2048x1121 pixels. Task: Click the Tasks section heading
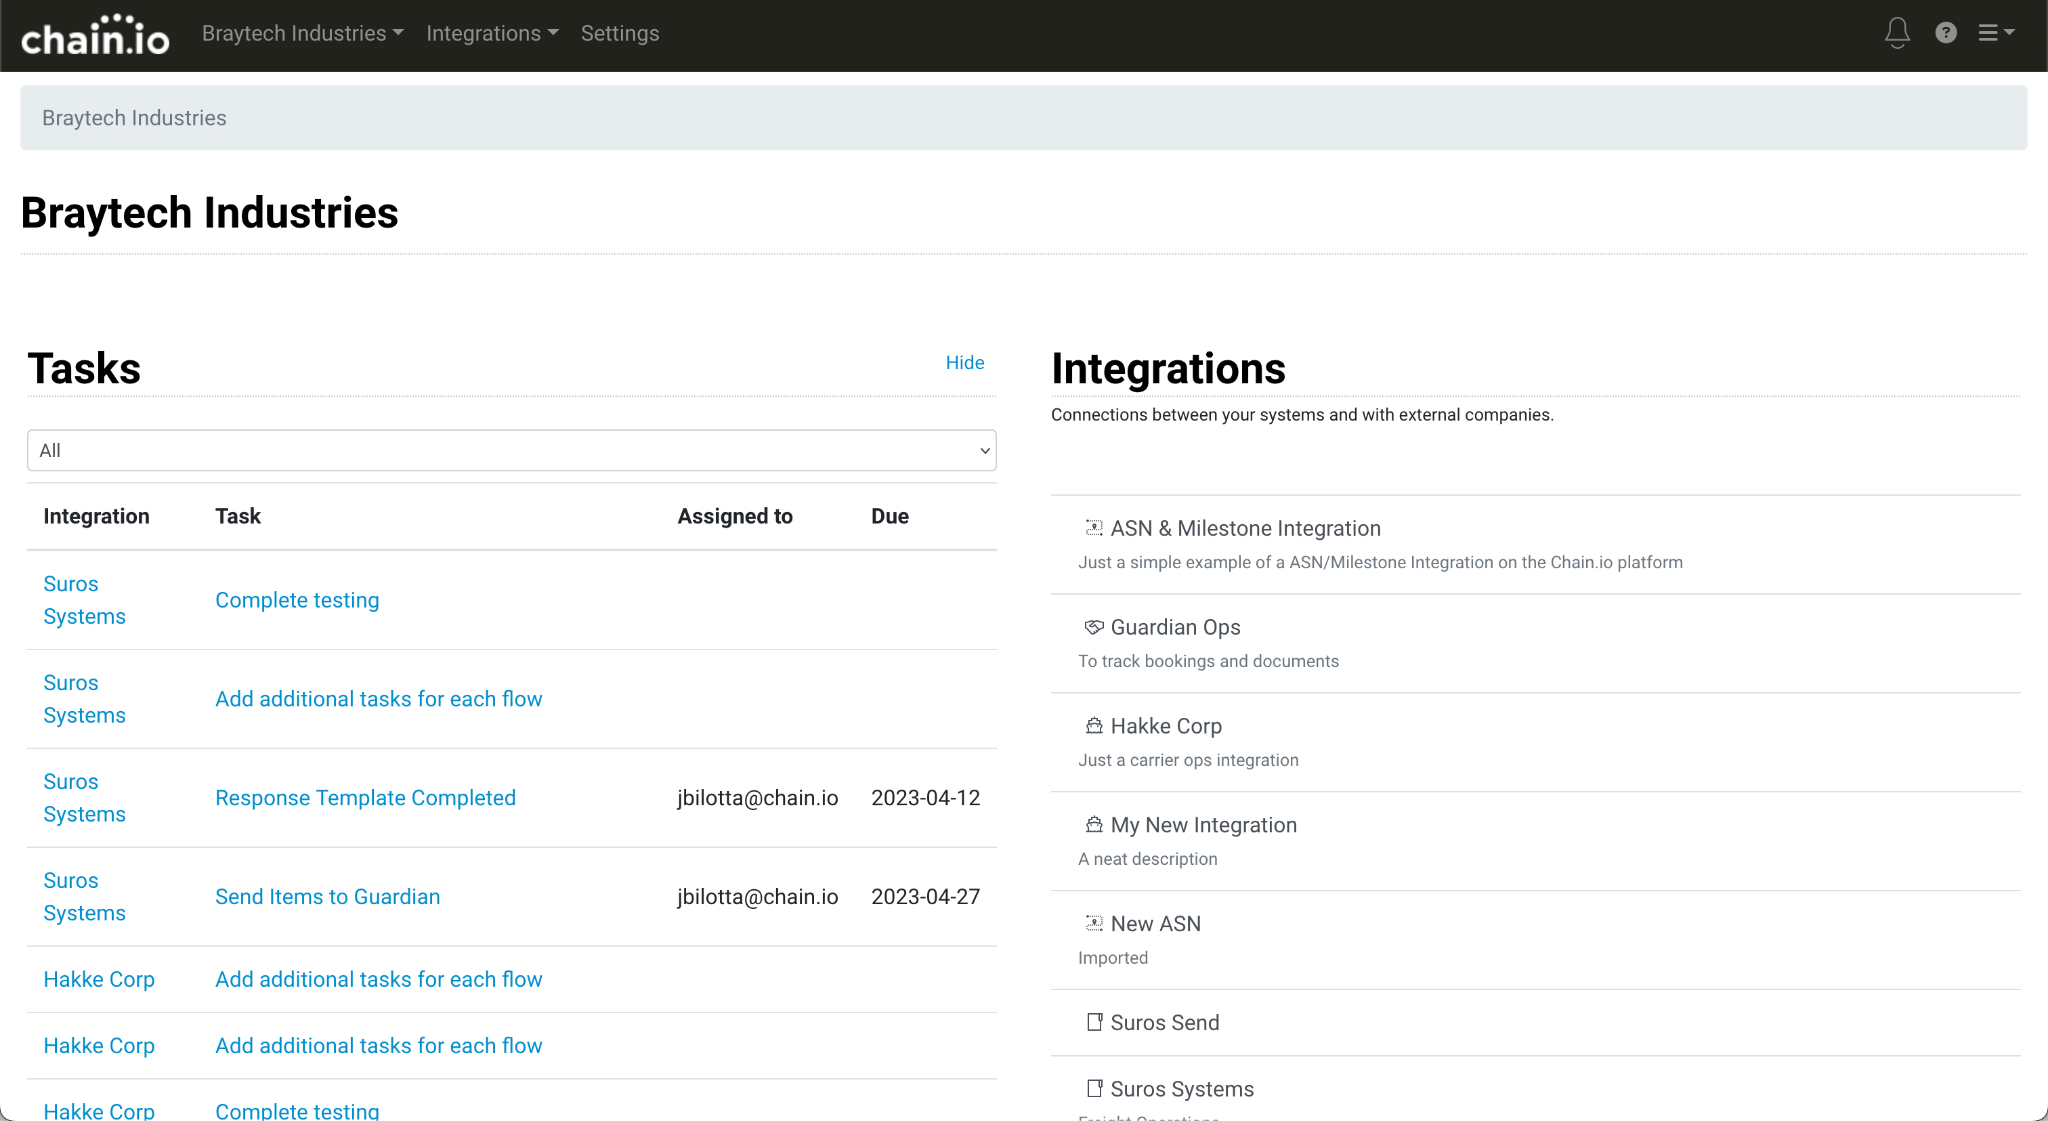84,368
